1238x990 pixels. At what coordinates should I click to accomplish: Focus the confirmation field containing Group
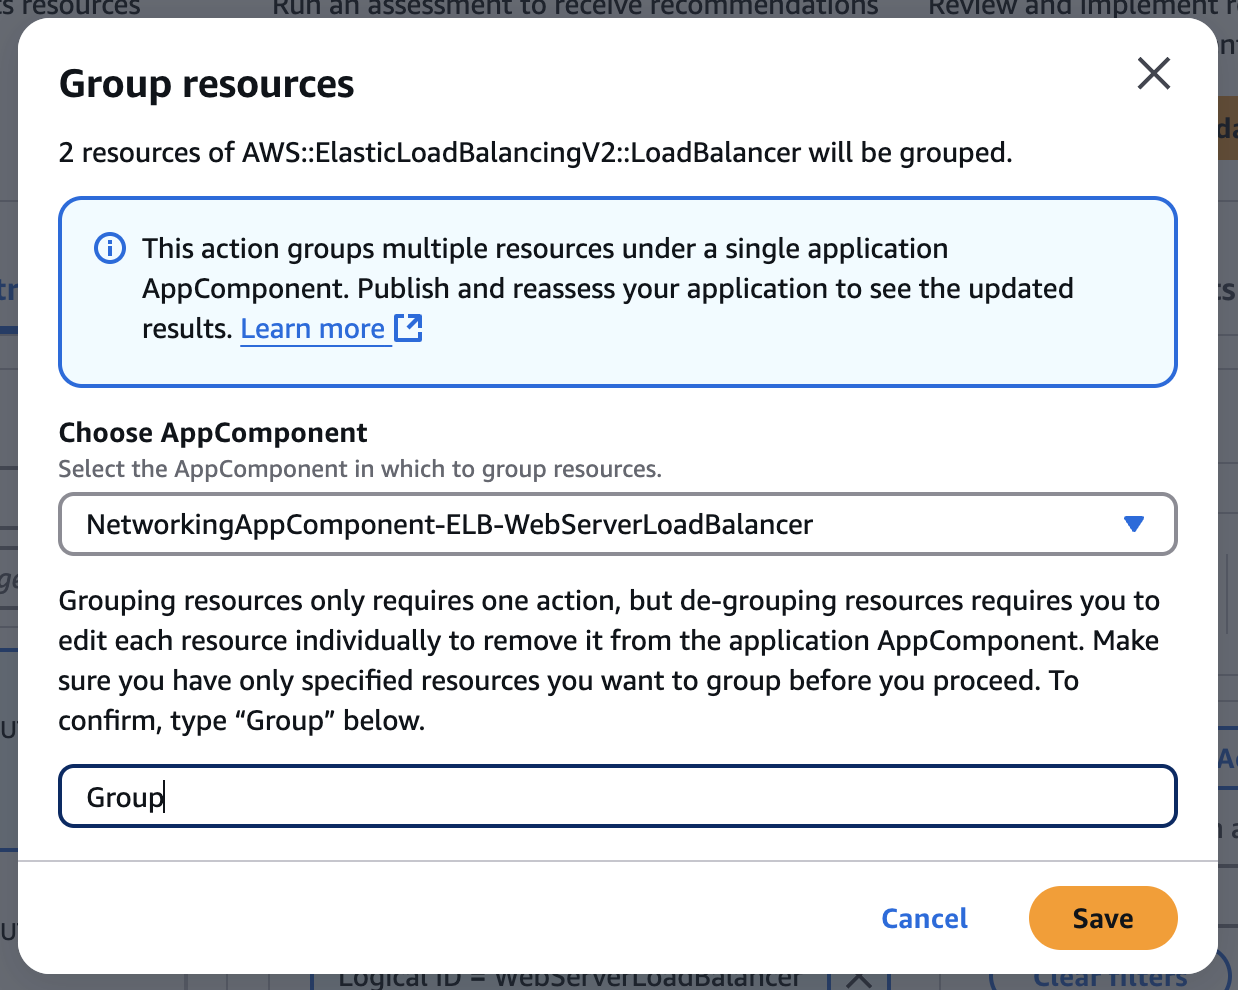[x=617, y=796]
